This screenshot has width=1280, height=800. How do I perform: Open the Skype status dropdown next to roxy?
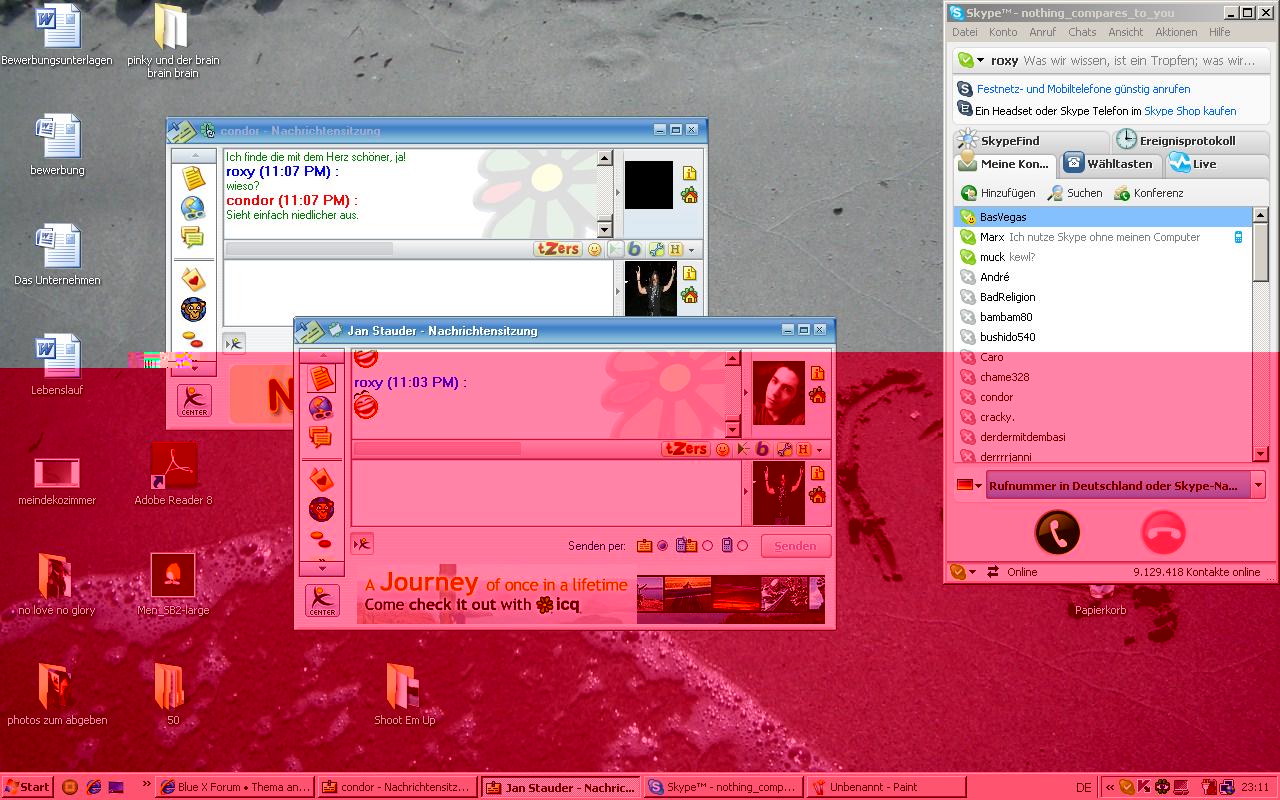980,61
